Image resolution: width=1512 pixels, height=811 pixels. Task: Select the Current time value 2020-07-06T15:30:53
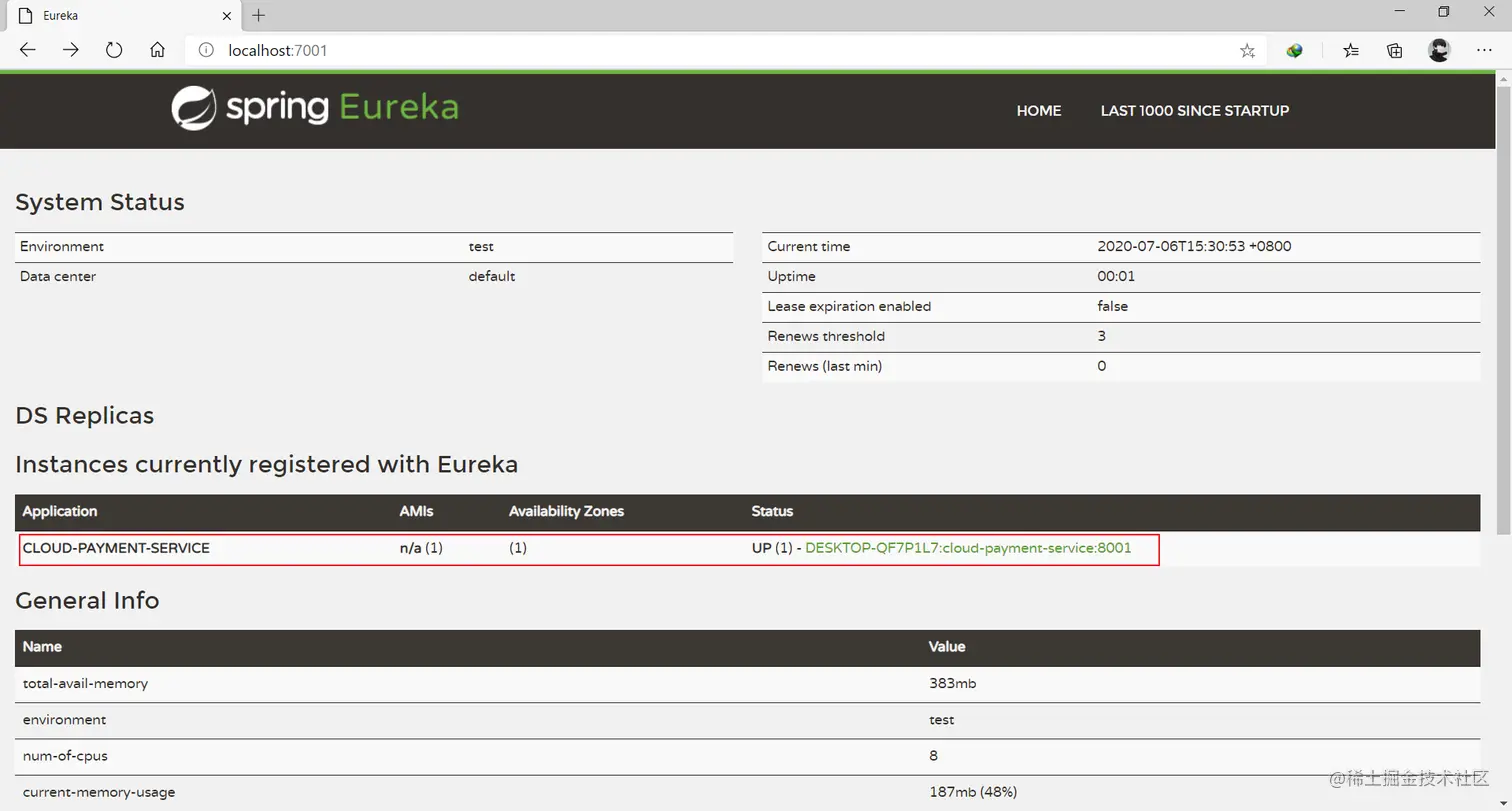pos(1194,246)
